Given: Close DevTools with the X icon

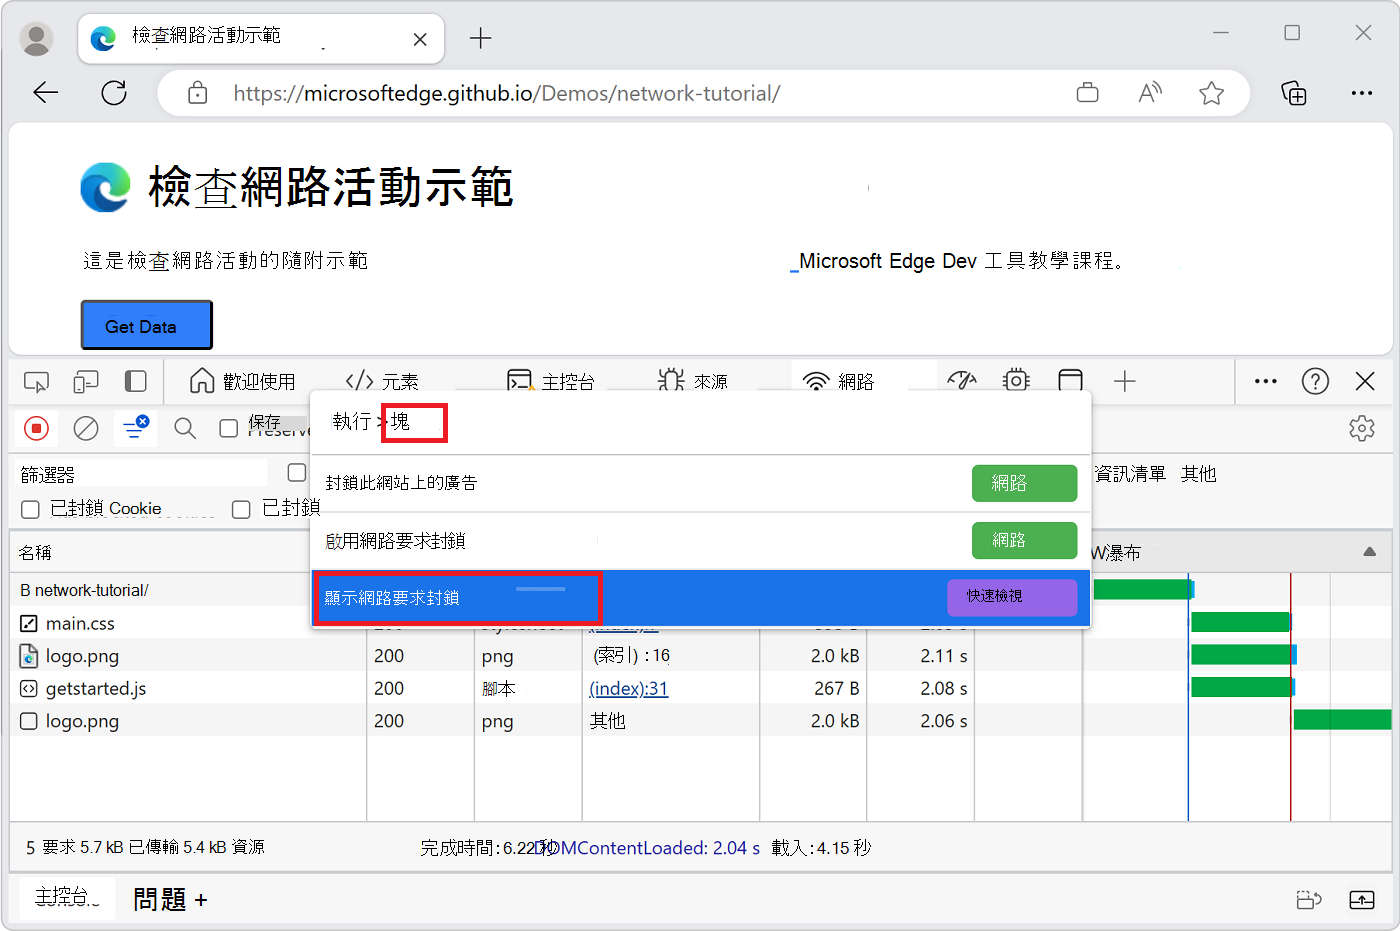Looking at the screenshot, I should coord(1365,381).
